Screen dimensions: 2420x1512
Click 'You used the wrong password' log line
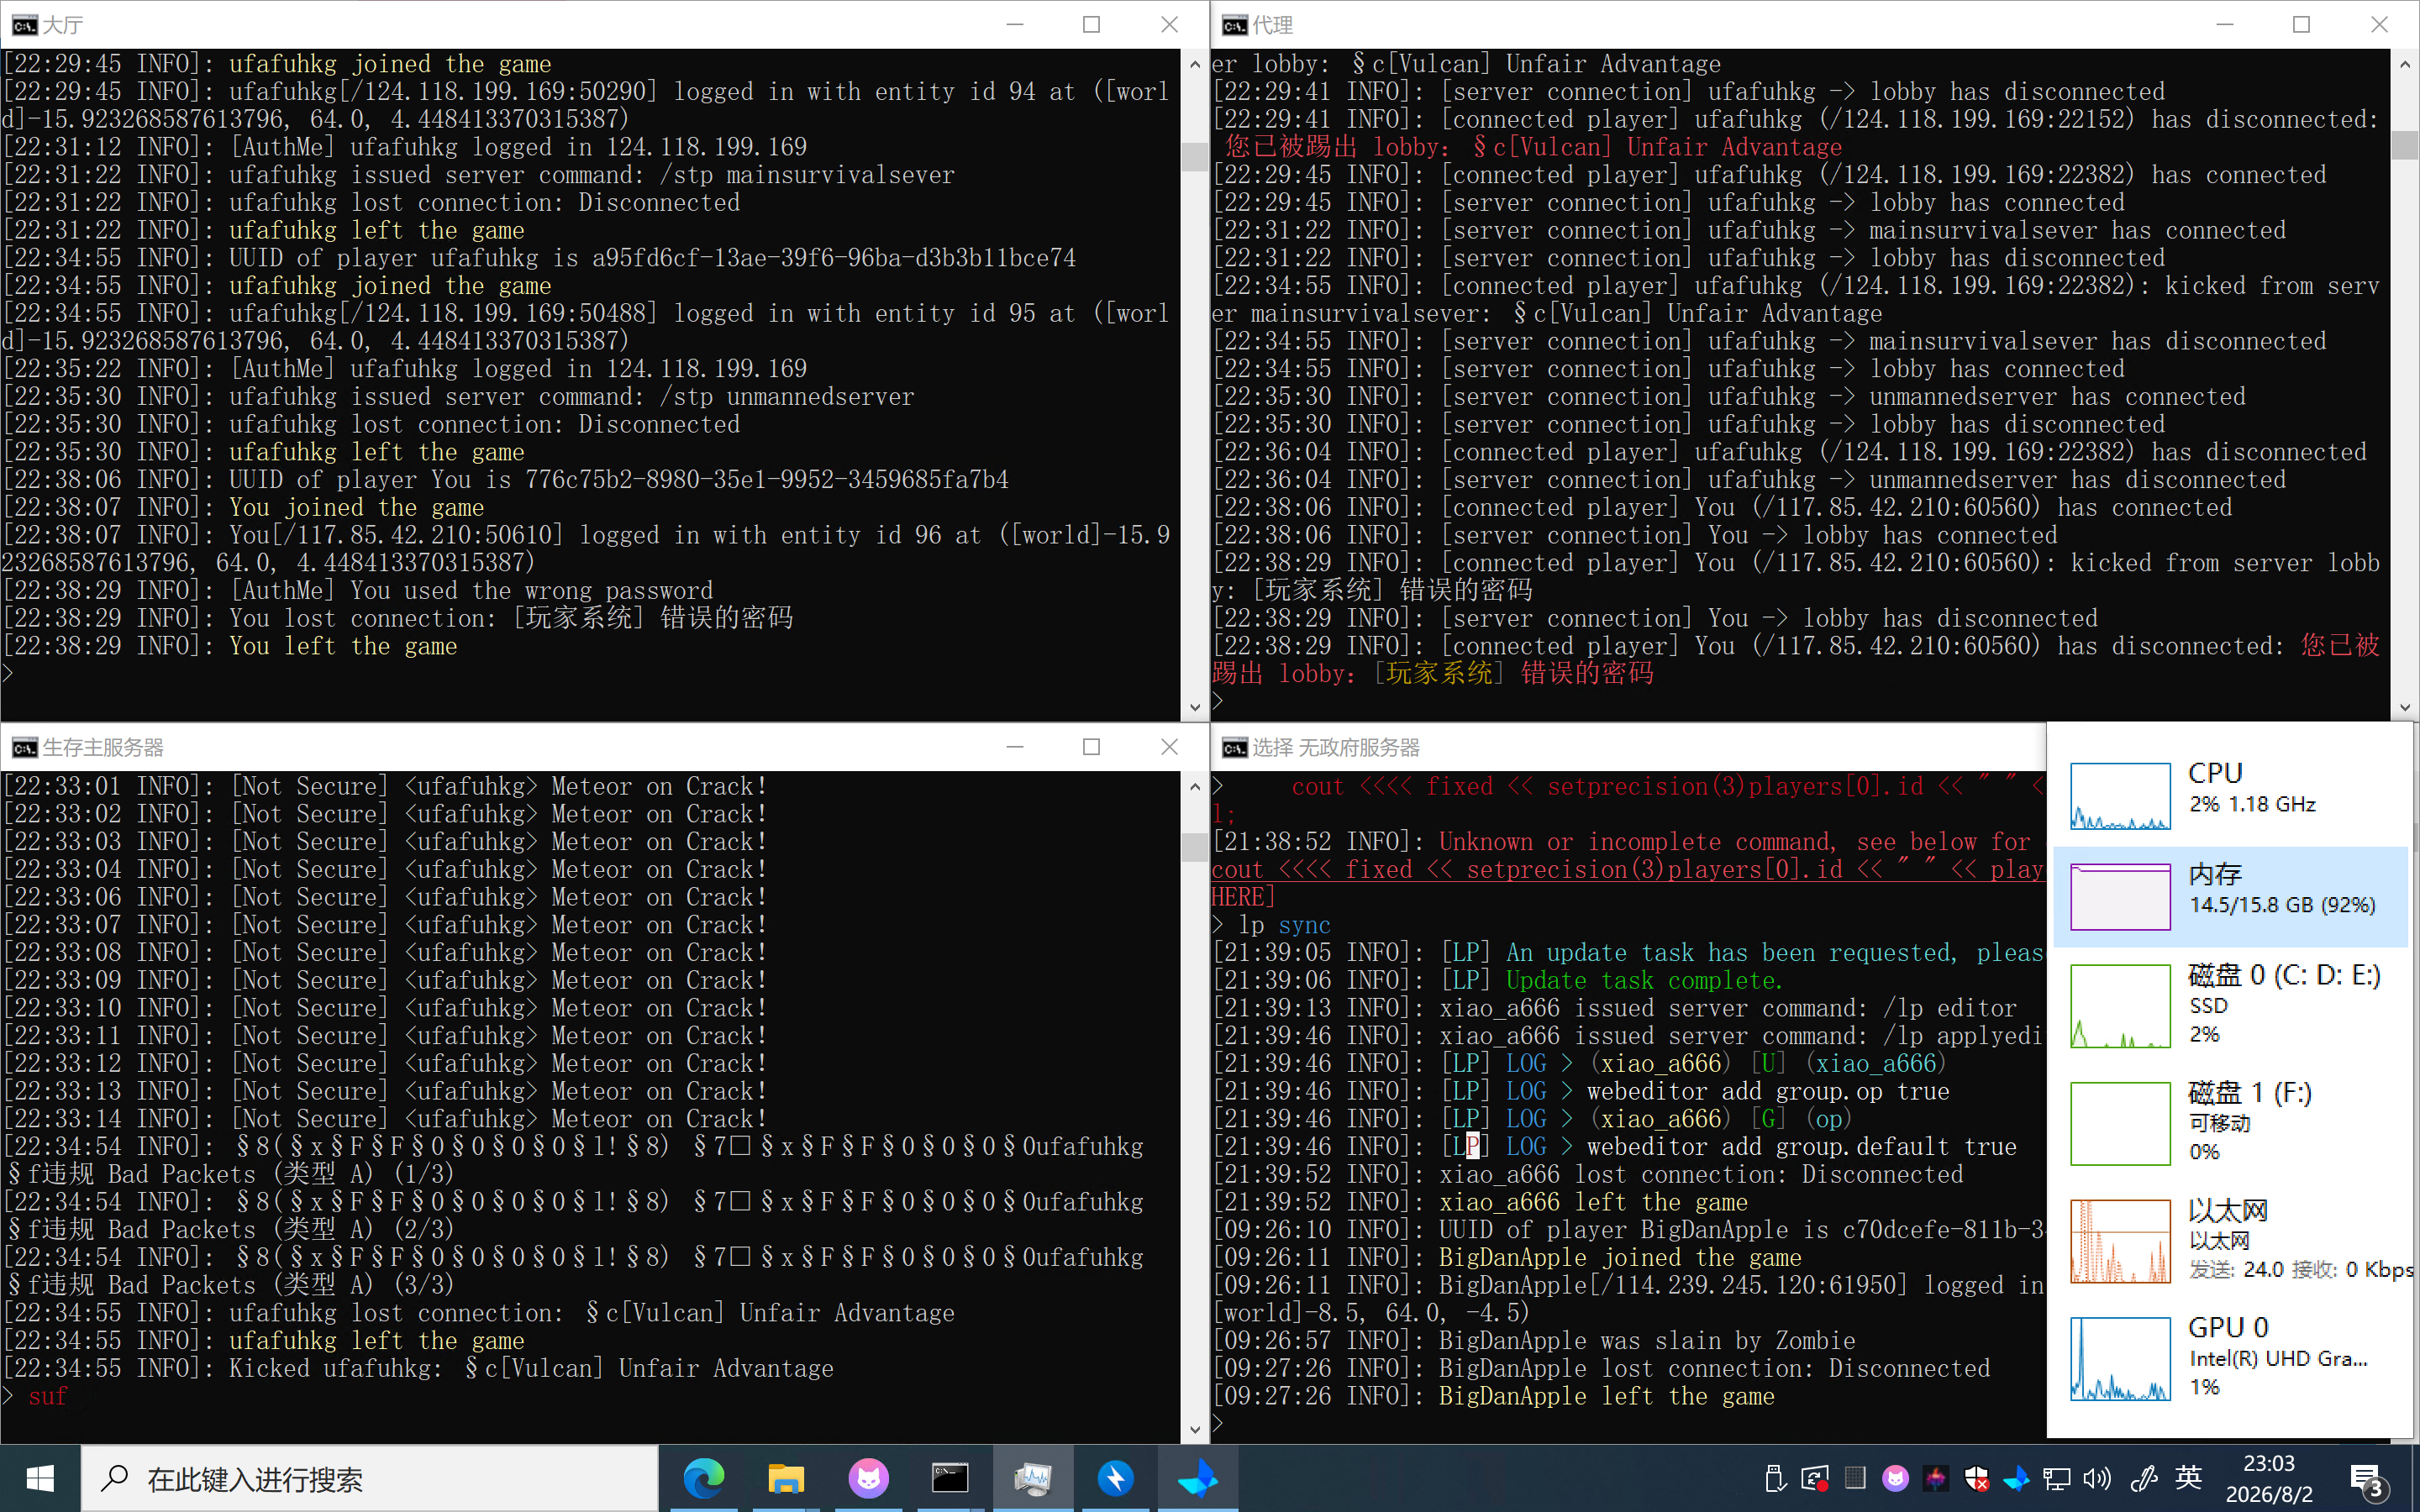tap(357, 590)
